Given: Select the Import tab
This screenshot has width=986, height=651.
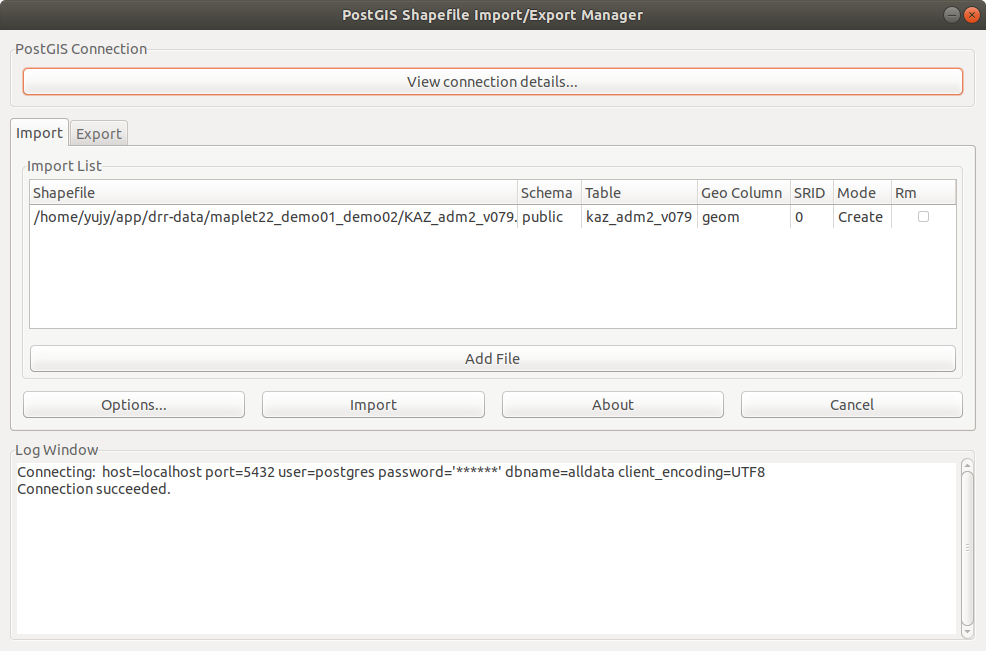Looking at the screenshot, I should tap(40, 133).
